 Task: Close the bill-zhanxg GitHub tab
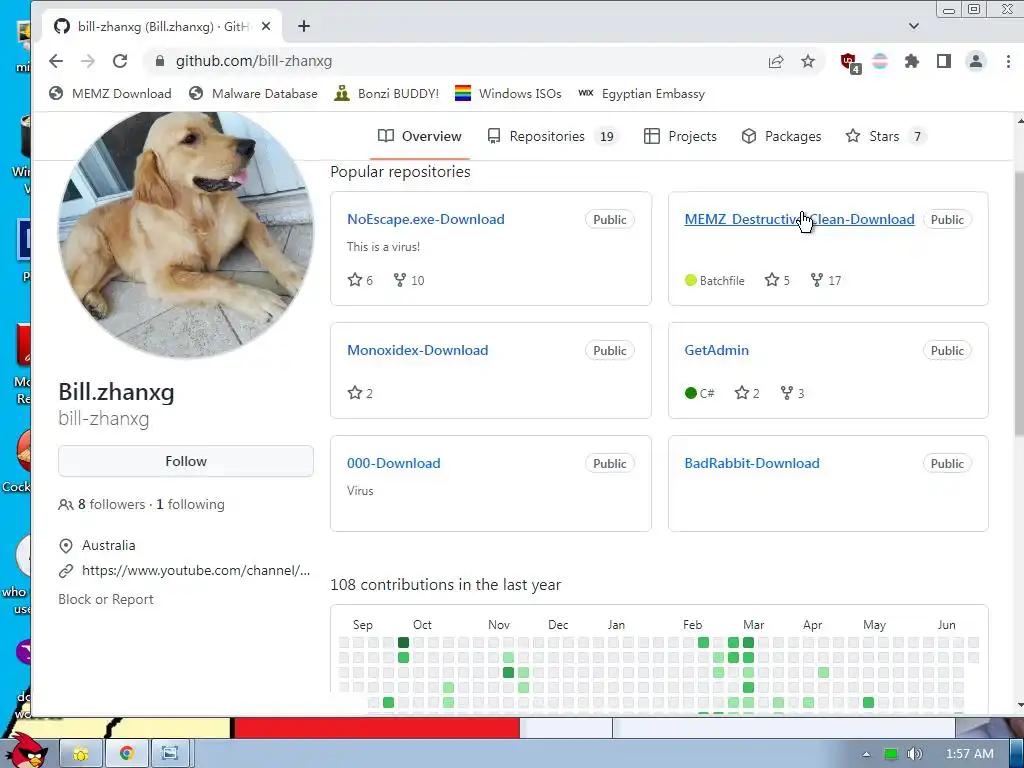(266, 27)
